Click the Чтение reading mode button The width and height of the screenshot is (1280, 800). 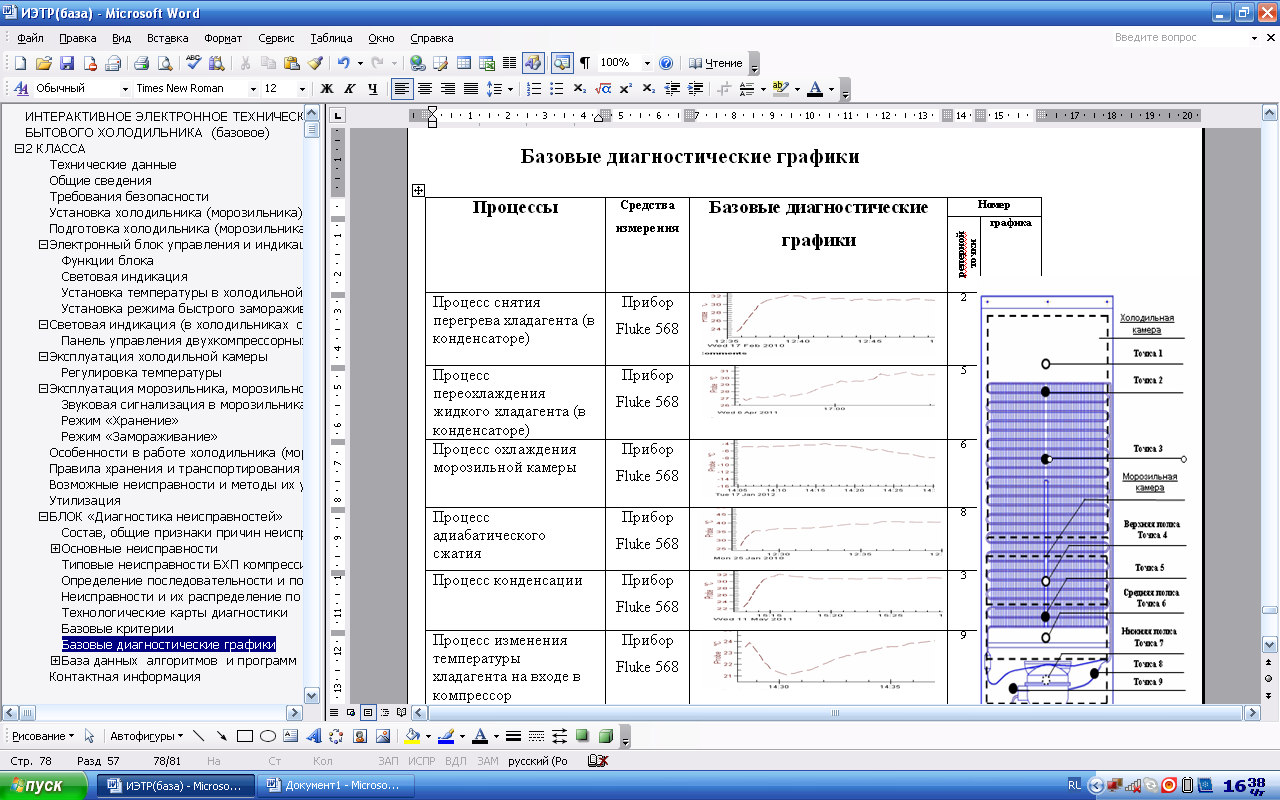pyautogui.click(x=717, y=63)
